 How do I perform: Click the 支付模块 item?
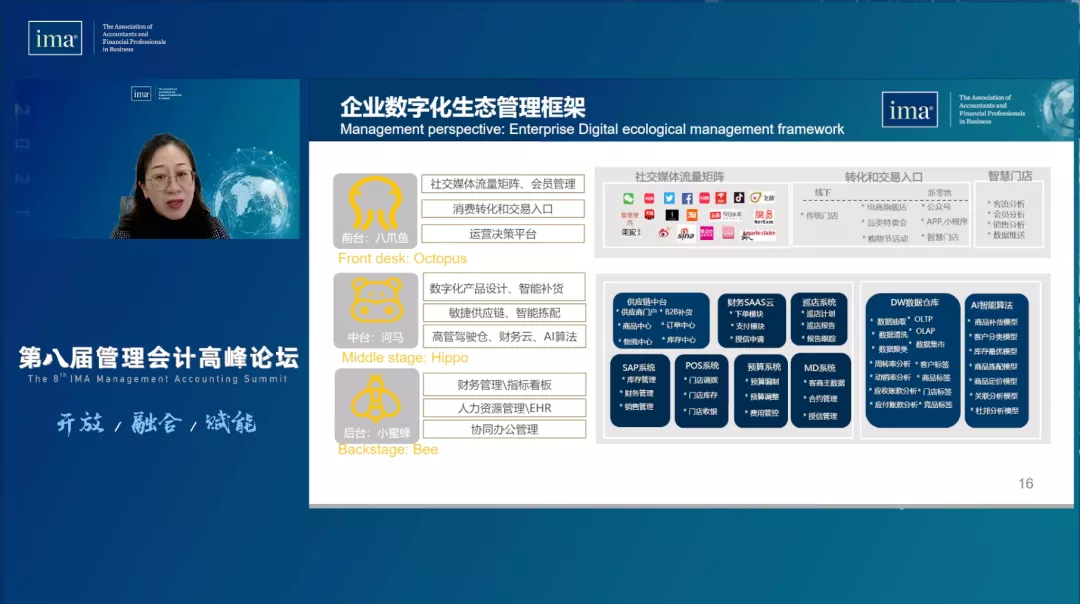click(x=749, y=326)
